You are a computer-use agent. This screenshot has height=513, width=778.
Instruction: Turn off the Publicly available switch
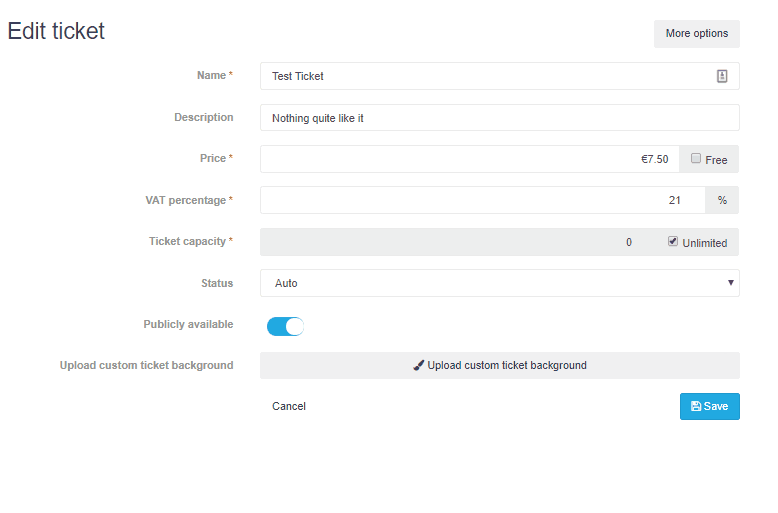(x=285, y=326)
